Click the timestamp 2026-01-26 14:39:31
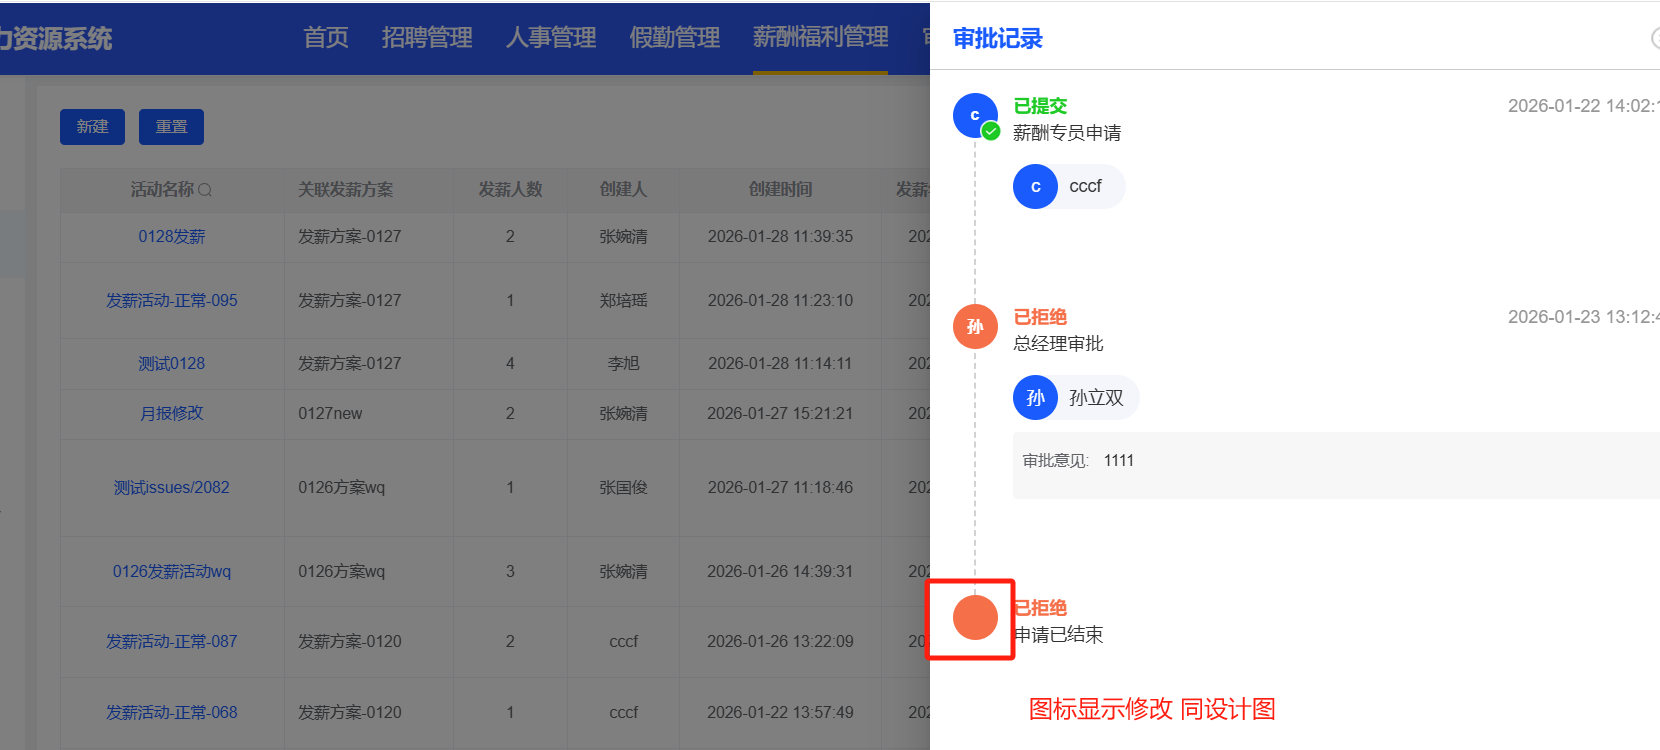 tap(780, 572)
